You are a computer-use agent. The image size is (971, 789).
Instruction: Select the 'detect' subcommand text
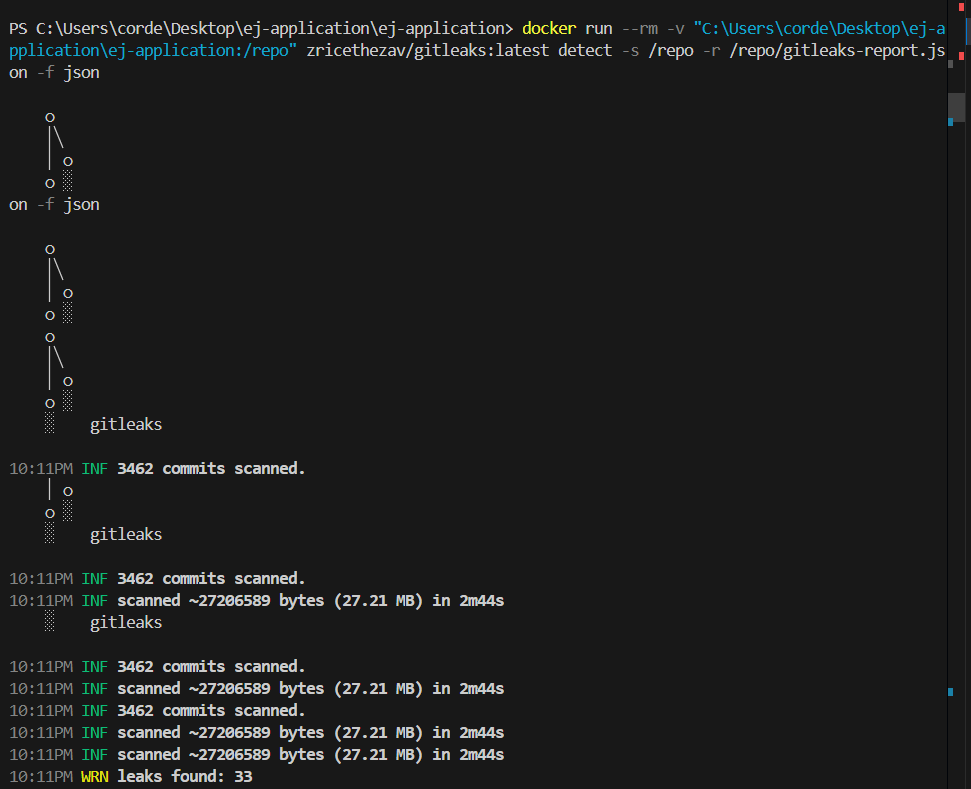coord(584,50)
